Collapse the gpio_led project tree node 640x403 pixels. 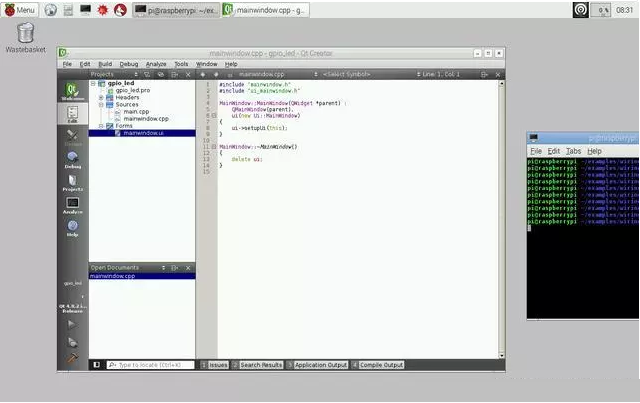[94, 83]
